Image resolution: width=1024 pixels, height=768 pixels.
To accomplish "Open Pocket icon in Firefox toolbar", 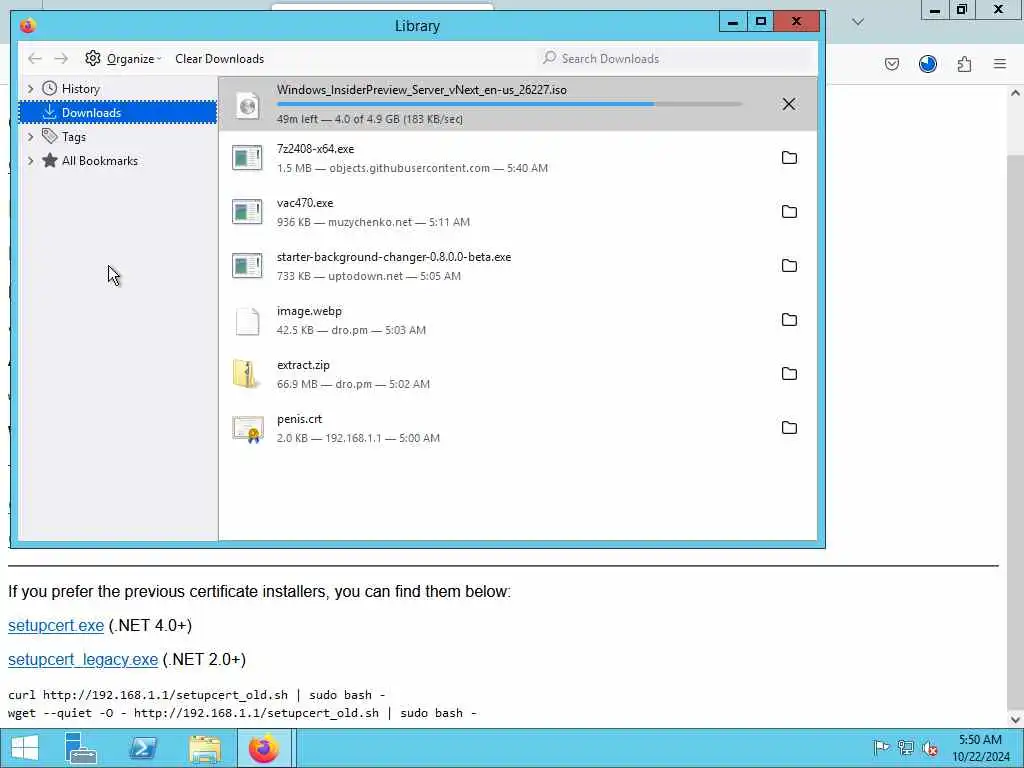I will click(891, 64).
